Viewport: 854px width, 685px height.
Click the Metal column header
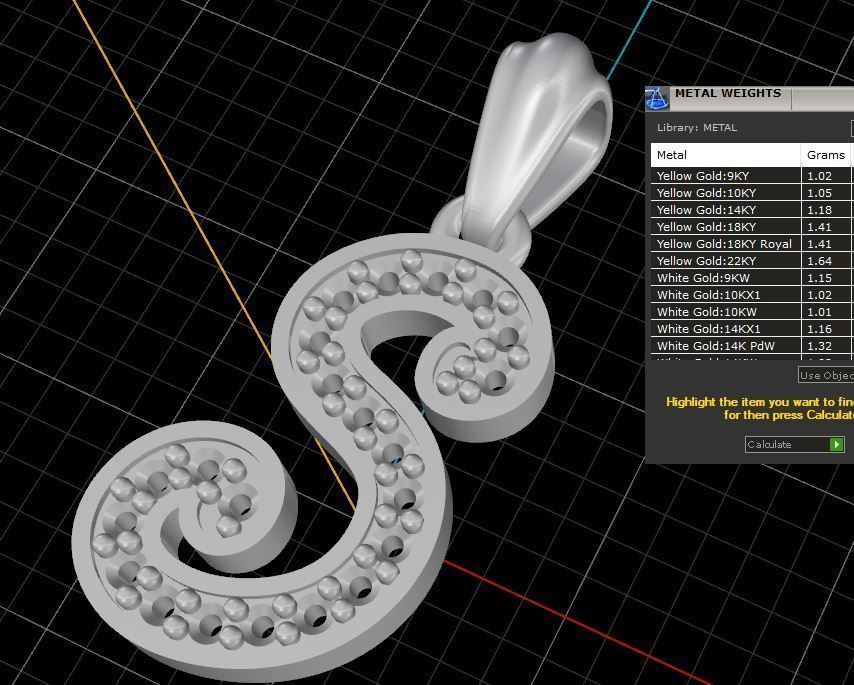click(x=725, y=155)
